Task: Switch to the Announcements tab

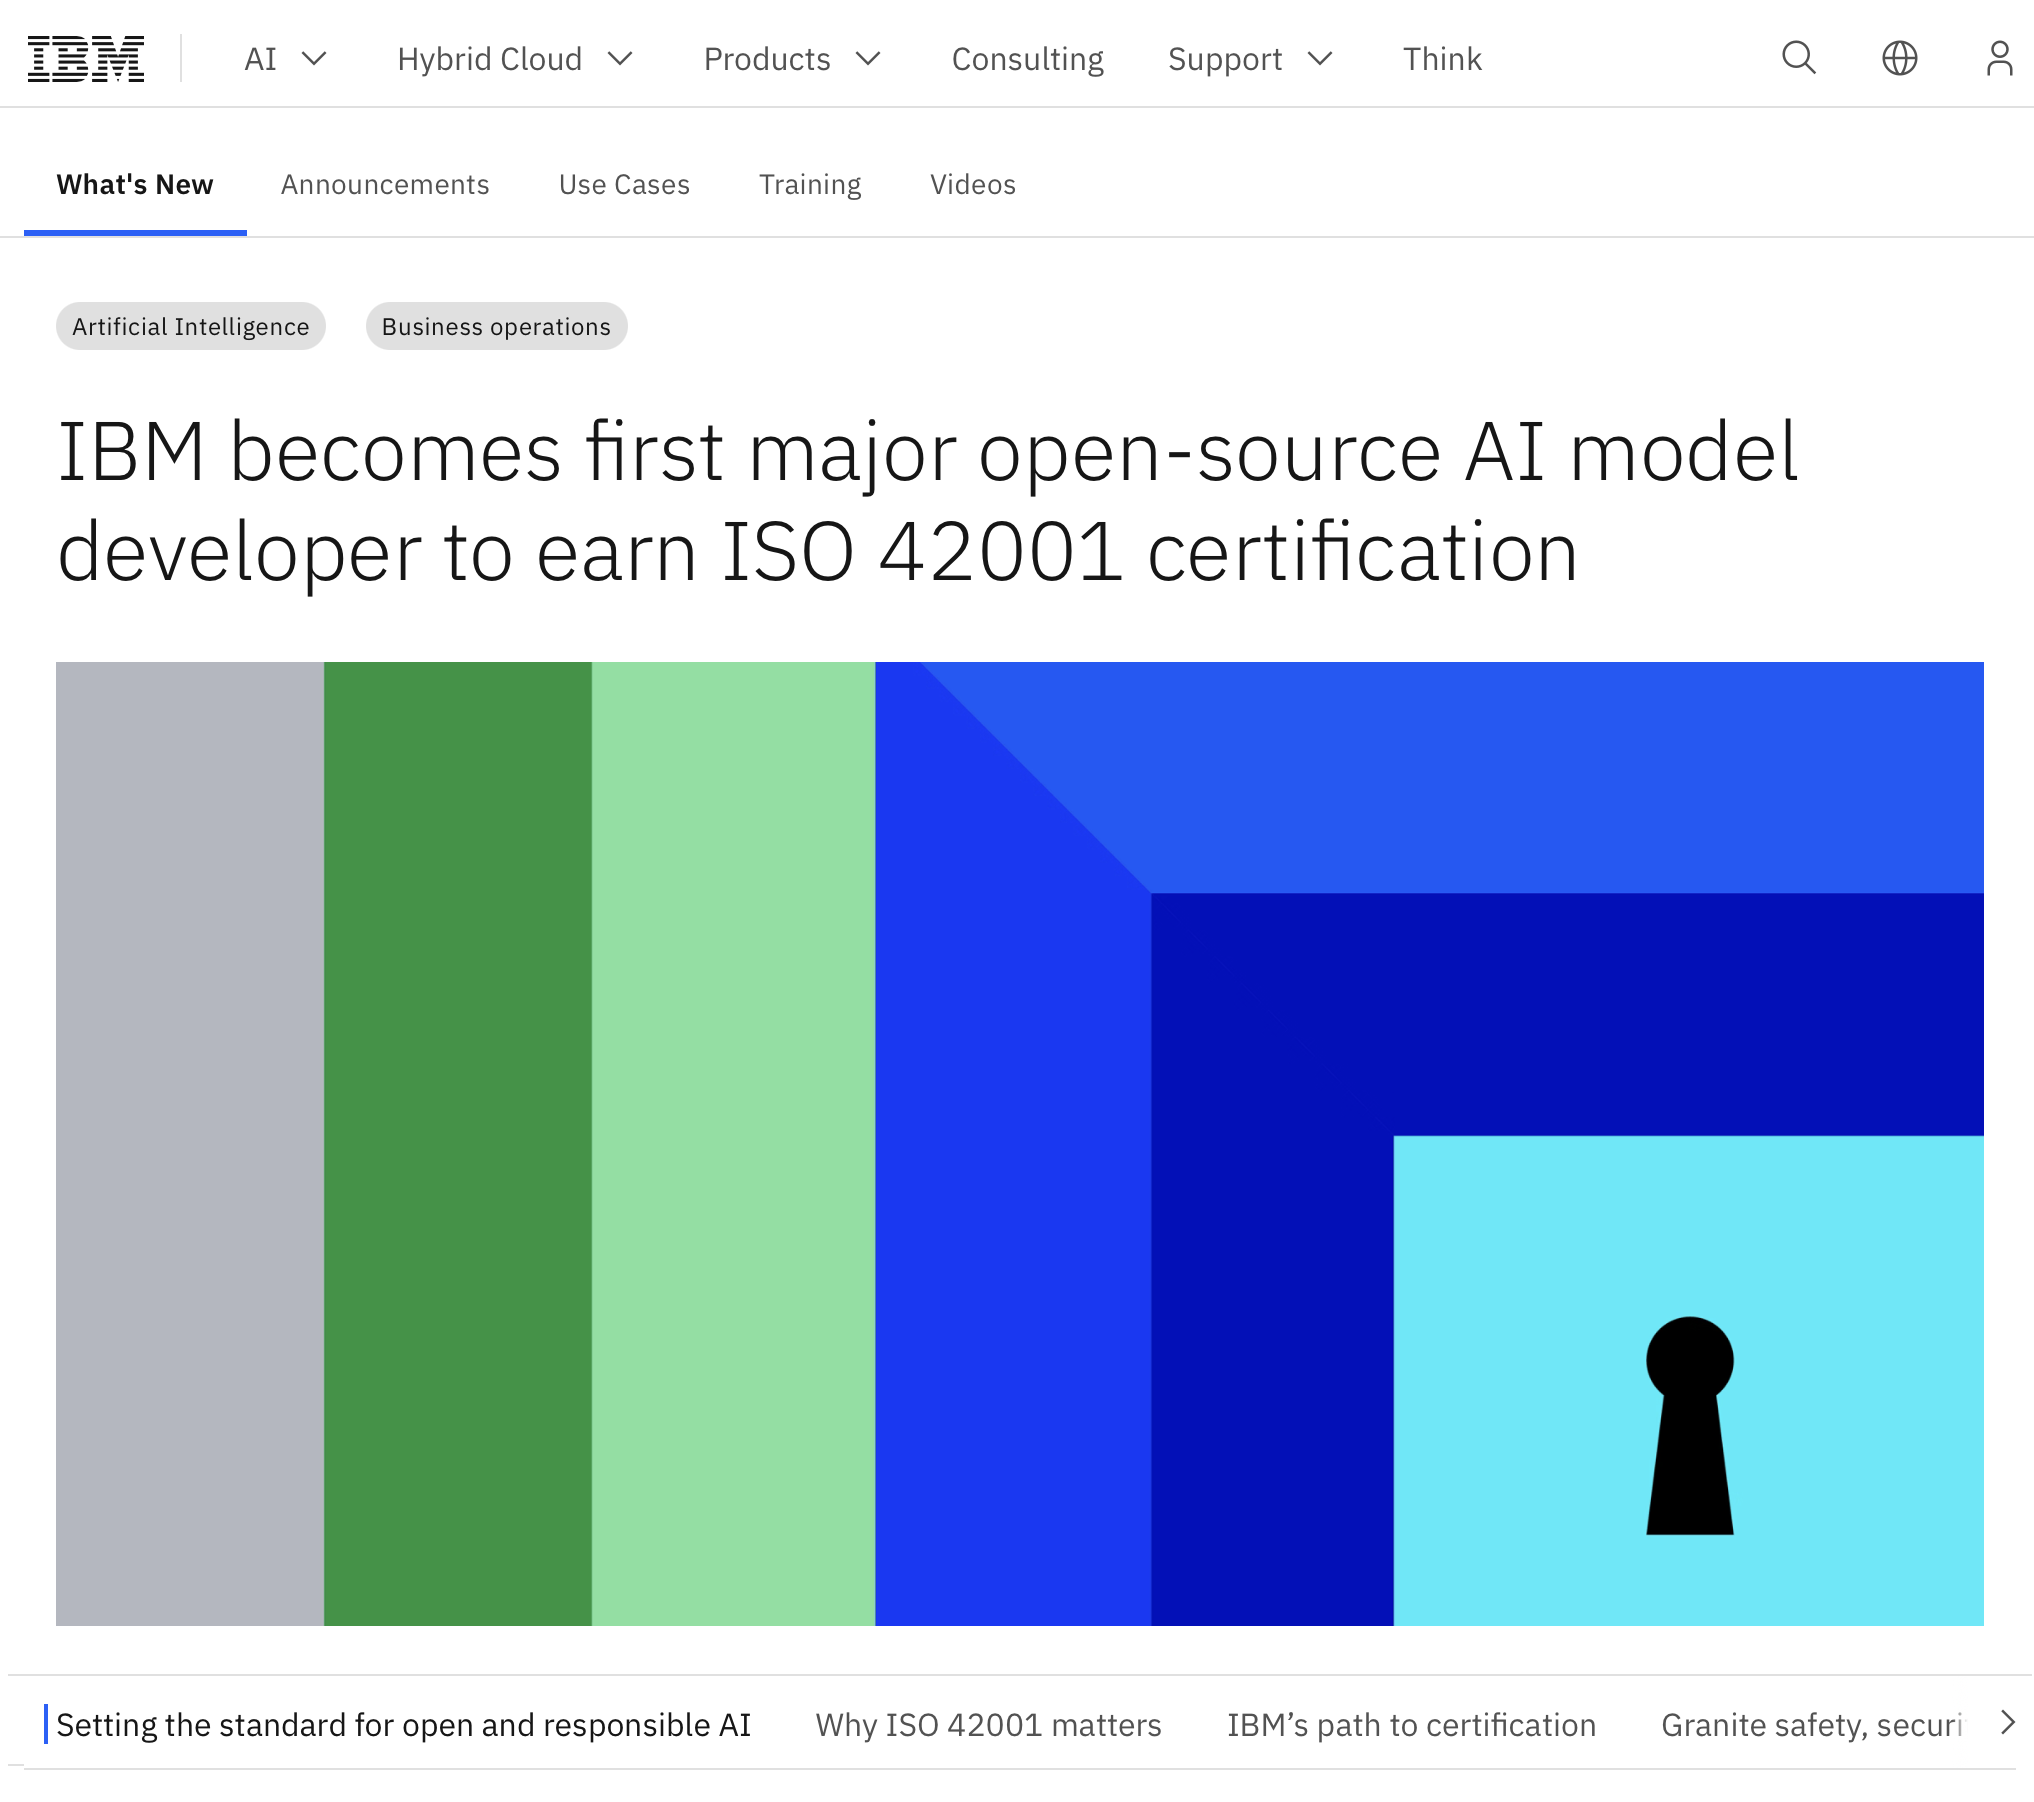Action: [385, 185]
